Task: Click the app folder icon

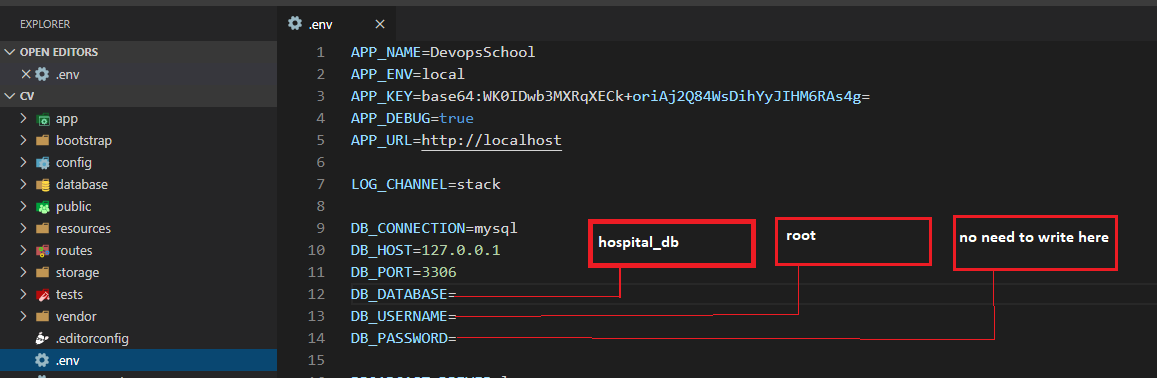Action: click(43, 119)
